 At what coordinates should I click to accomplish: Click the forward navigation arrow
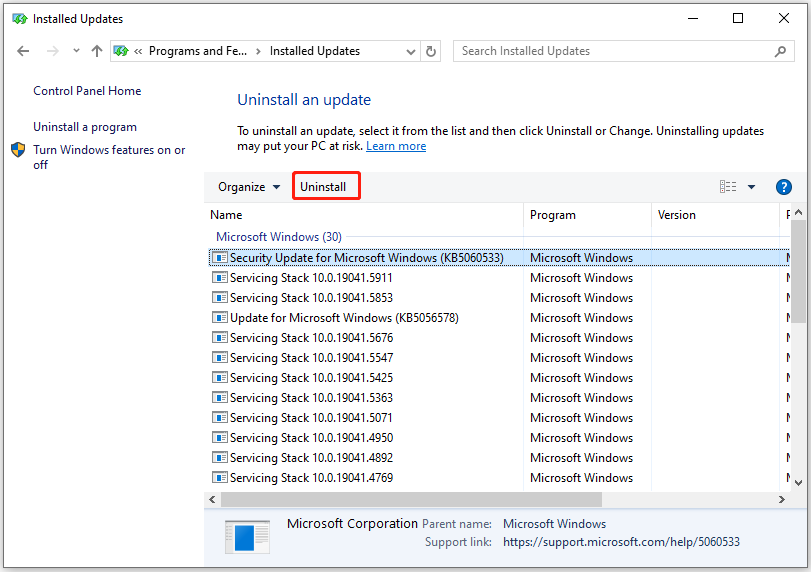52,51
